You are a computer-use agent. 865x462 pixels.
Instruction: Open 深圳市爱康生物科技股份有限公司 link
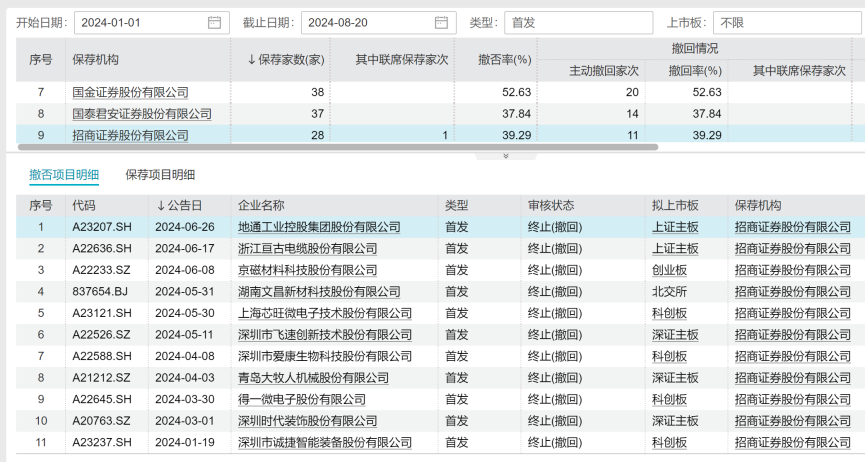(325, 356)
